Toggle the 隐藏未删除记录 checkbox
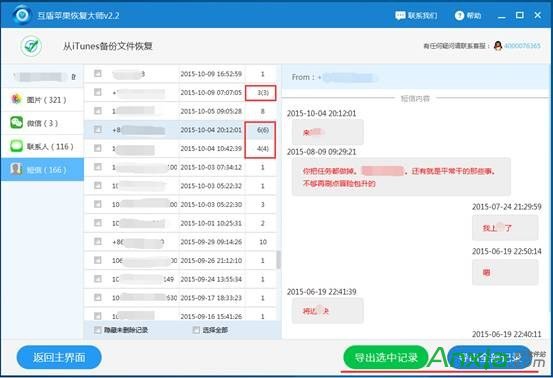553x378 pixels. point(98,330)
